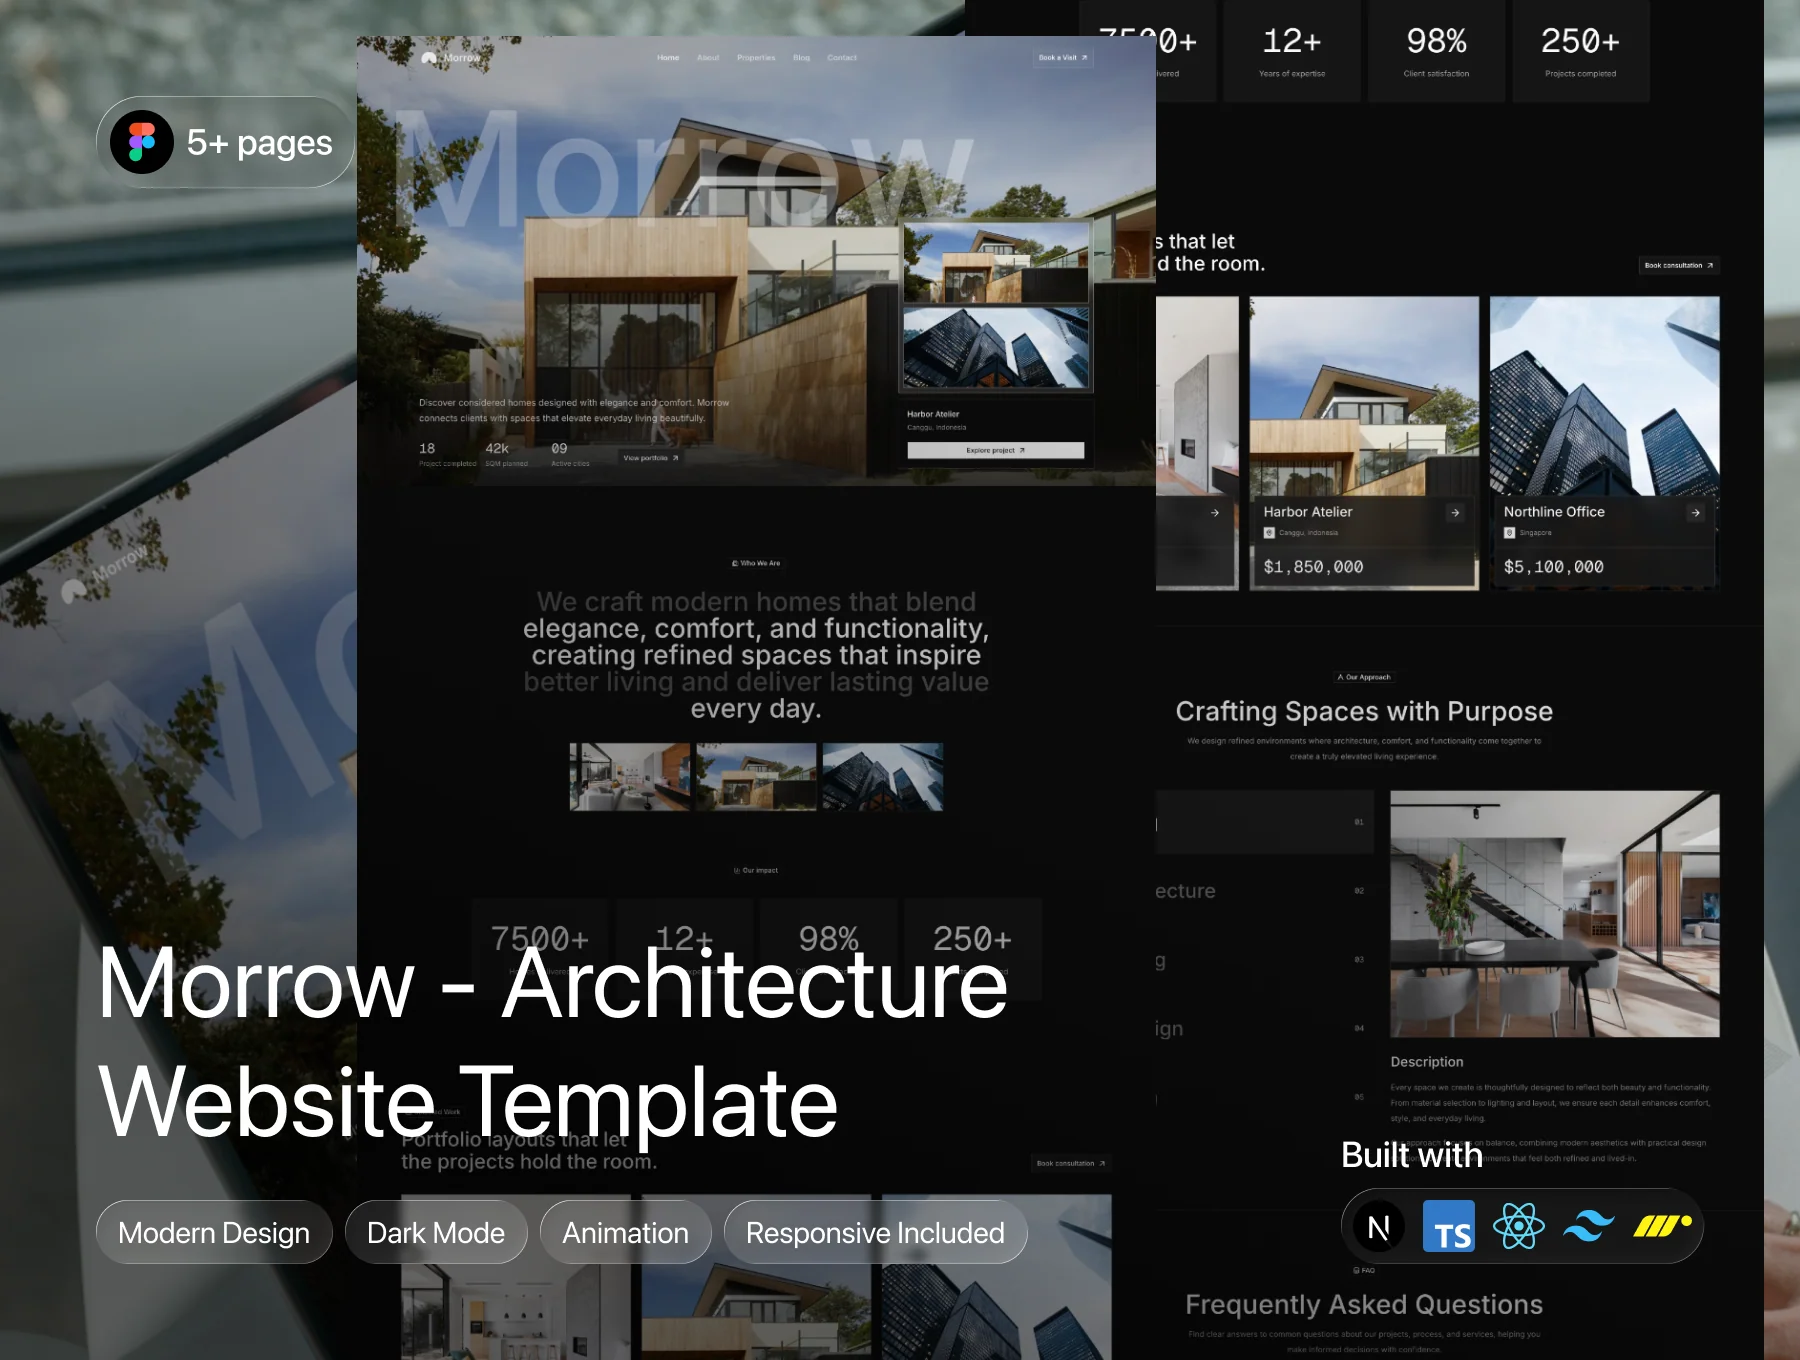Open the Blog nav item
The height and width of the screenshot is (1360, 1800).
[802, 58]
